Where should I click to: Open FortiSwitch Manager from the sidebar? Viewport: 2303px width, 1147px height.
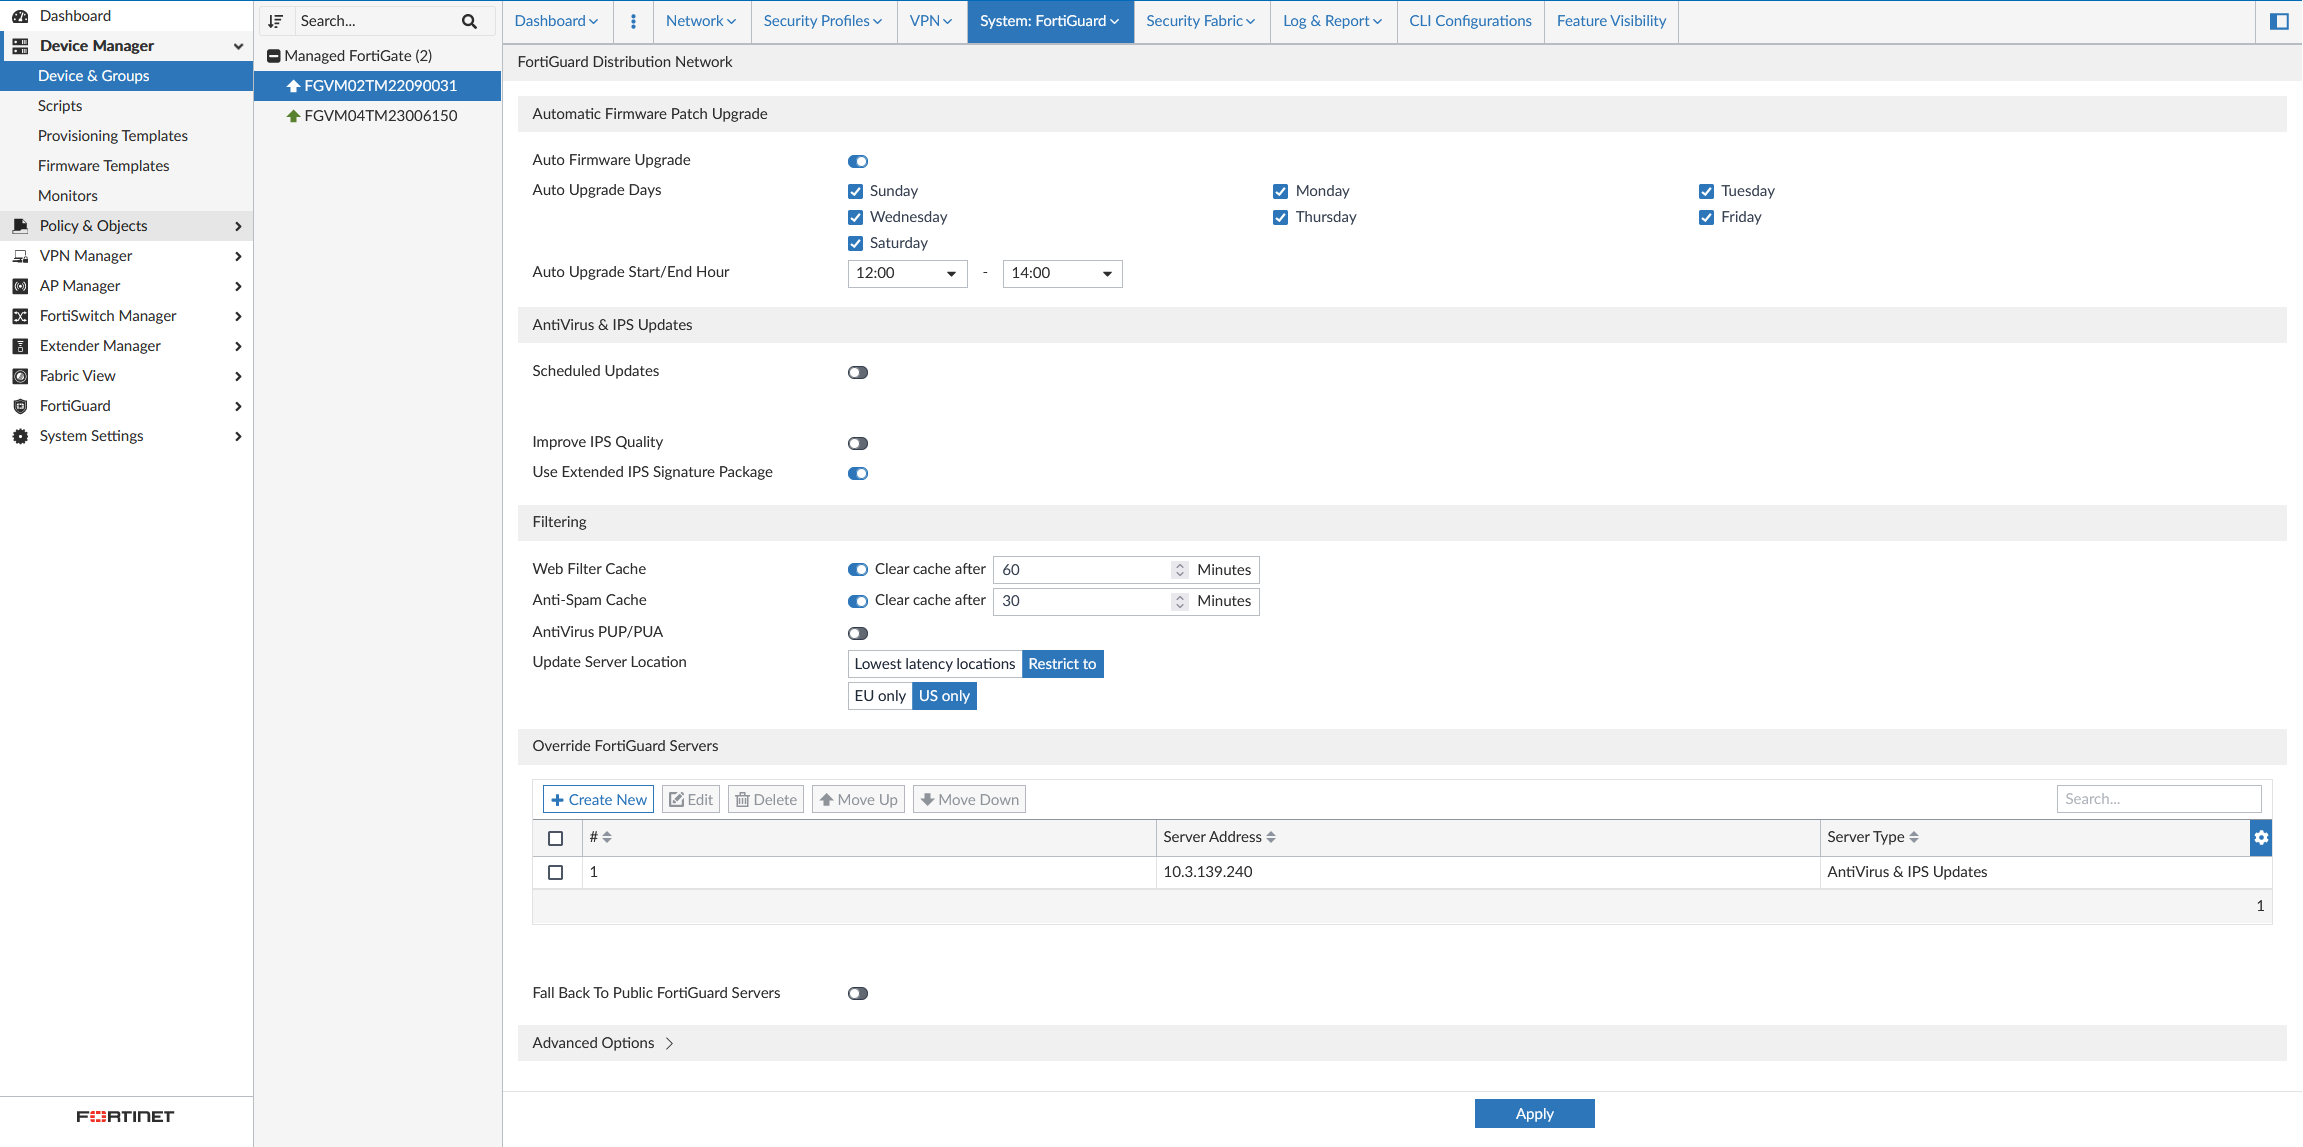[x=108, y=316]
